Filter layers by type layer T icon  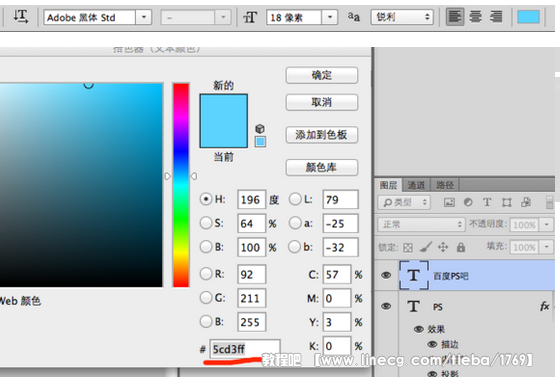point(487,202)
